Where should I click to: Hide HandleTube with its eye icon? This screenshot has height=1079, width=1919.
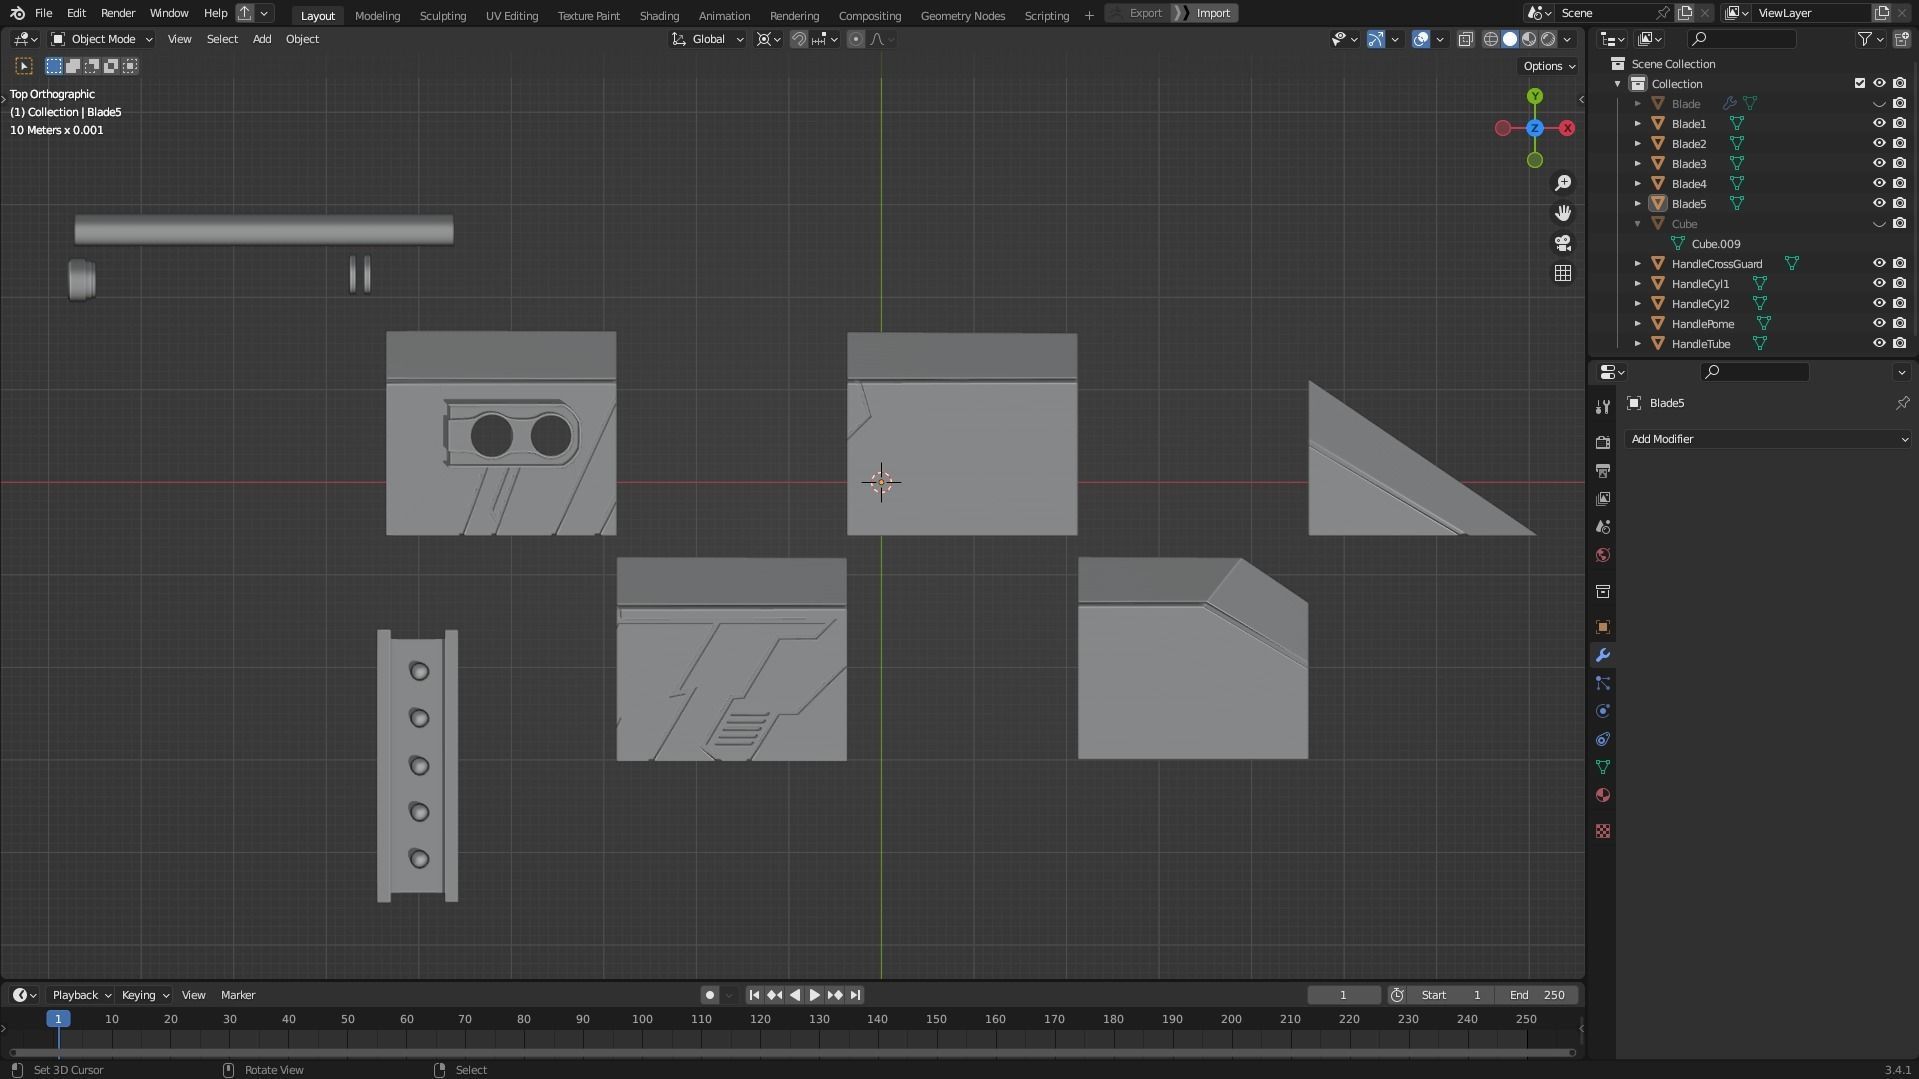(1879, 344)
